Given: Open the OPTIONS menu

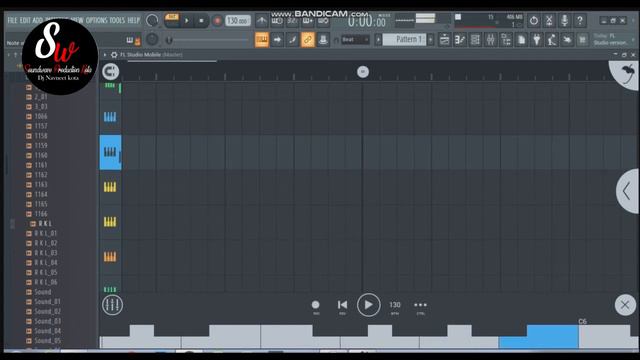Looking at the screenshot, I should click(x=96, y=20).
